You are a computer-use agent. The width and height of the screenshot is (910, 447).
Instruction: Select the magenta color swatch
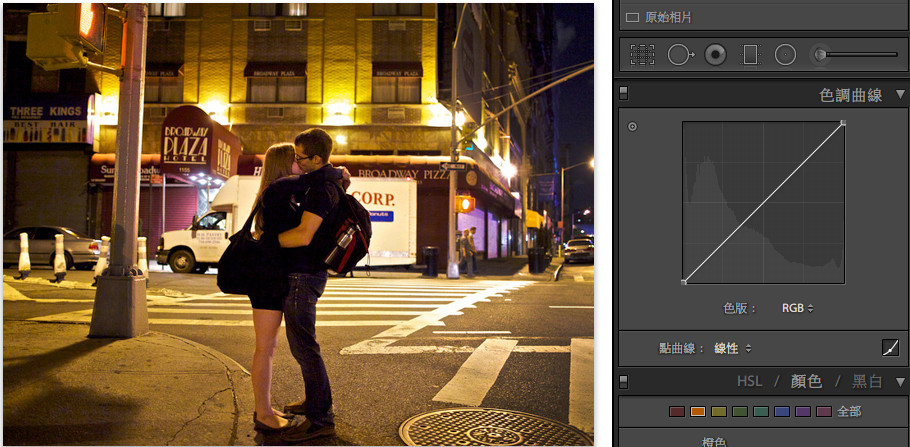[824, 412]
